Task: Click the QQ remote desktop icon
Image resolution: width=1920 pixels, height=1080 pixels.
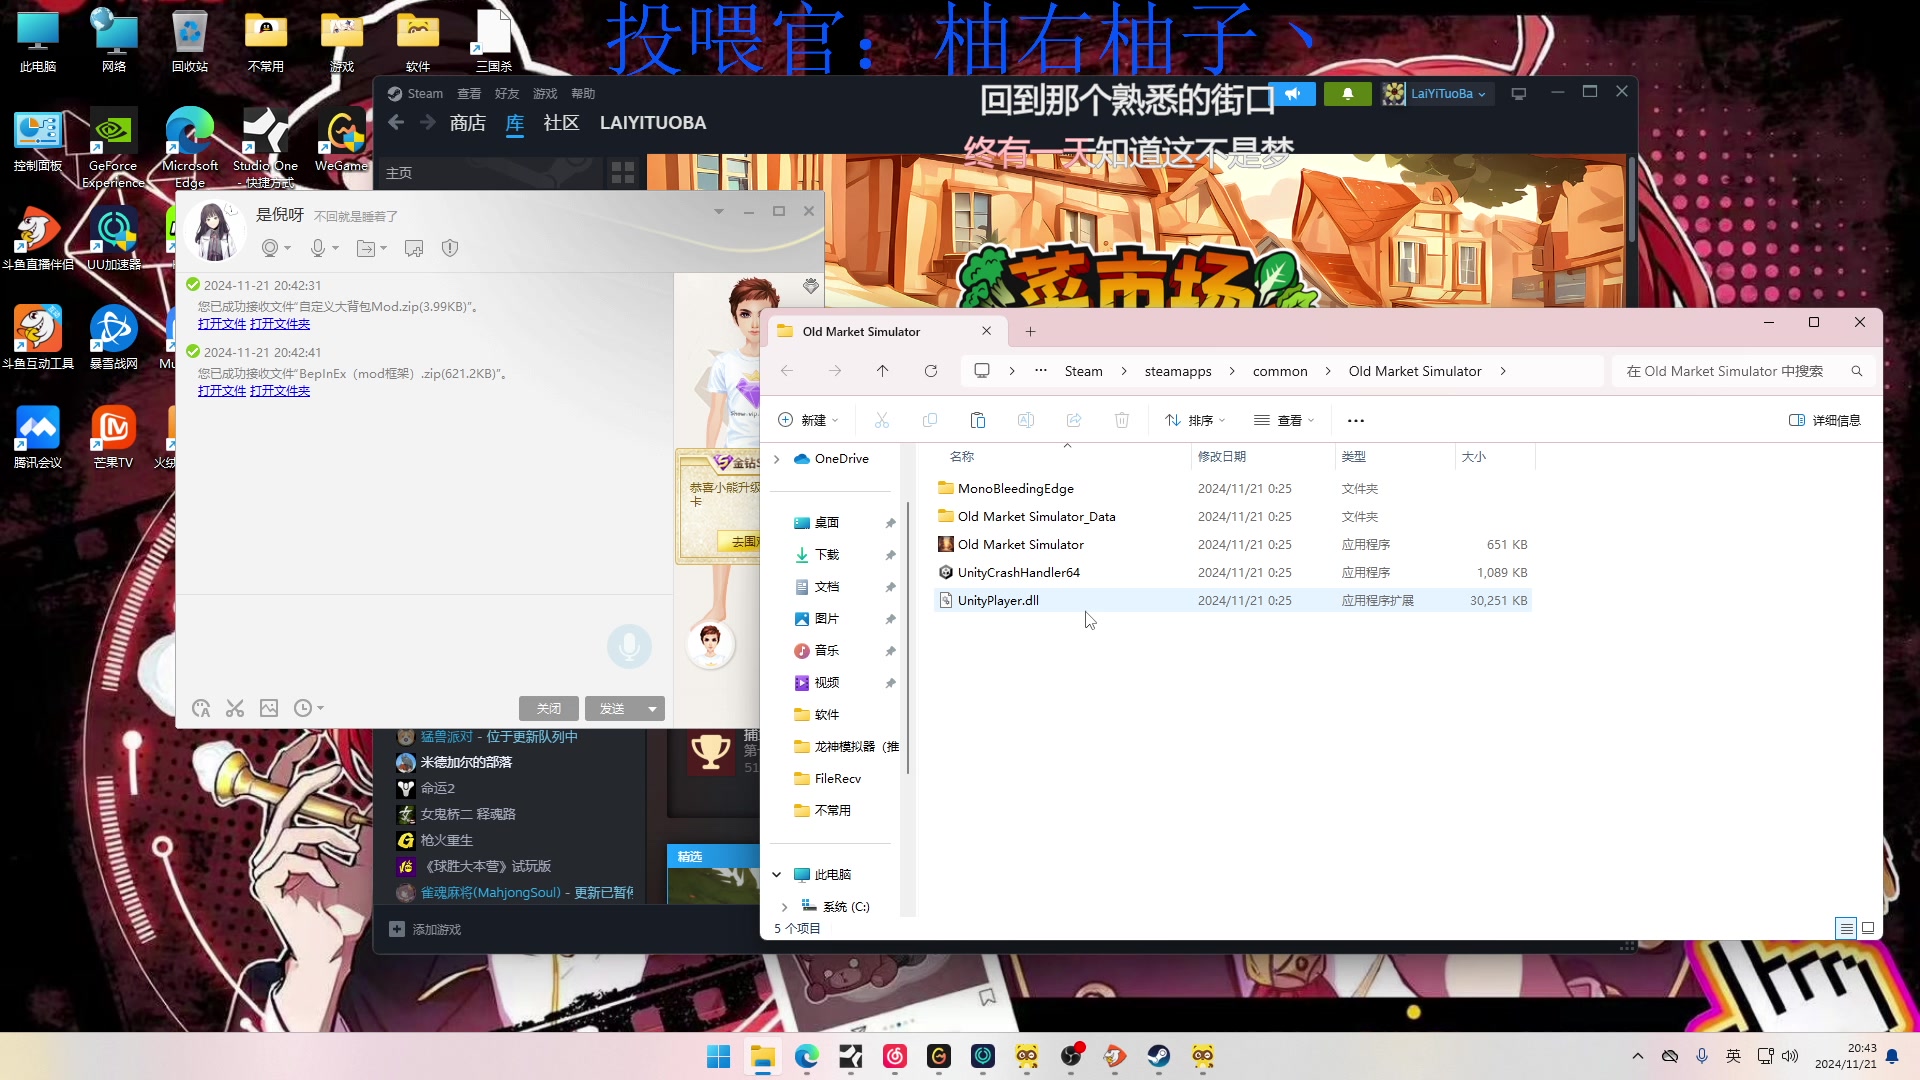Action: [x=414, y=248]
